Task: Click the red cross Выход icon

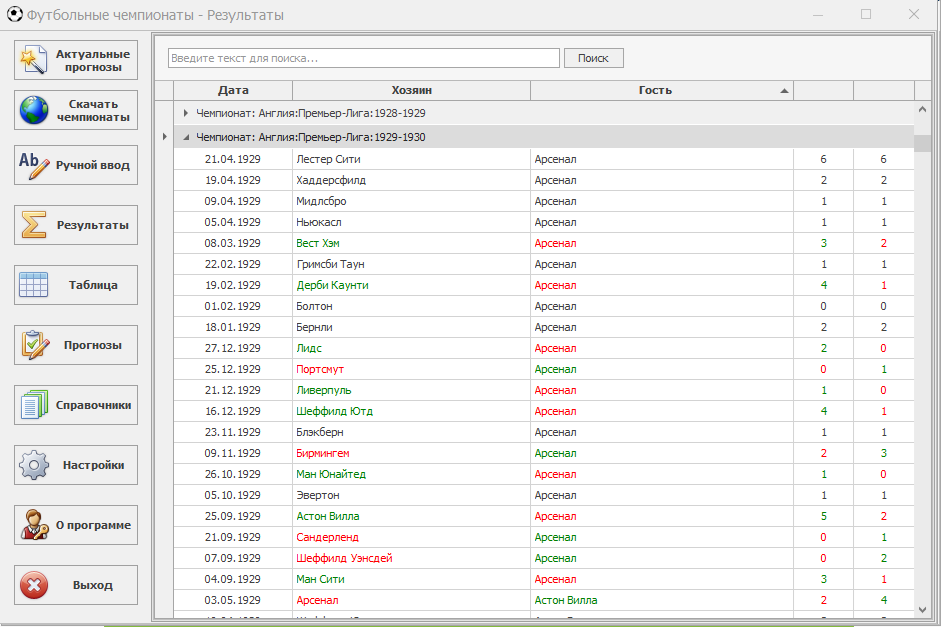Action: [34, 585]
